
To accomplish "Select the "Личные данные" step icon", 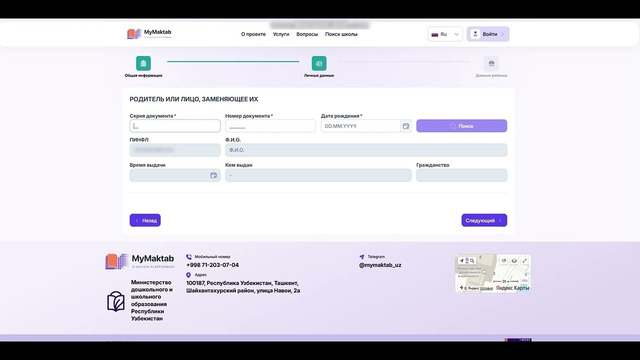I will [319, 63].
